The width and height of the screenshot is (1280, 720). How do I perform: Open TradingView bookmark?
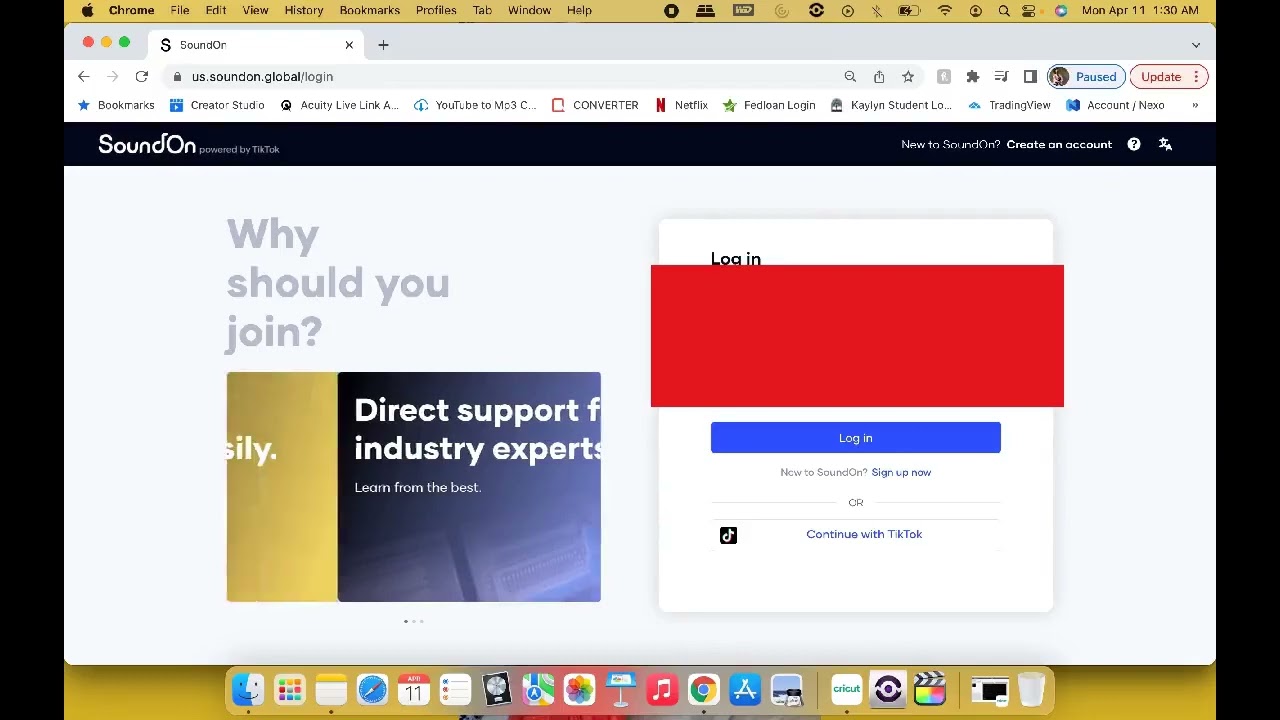[1009, 105]
